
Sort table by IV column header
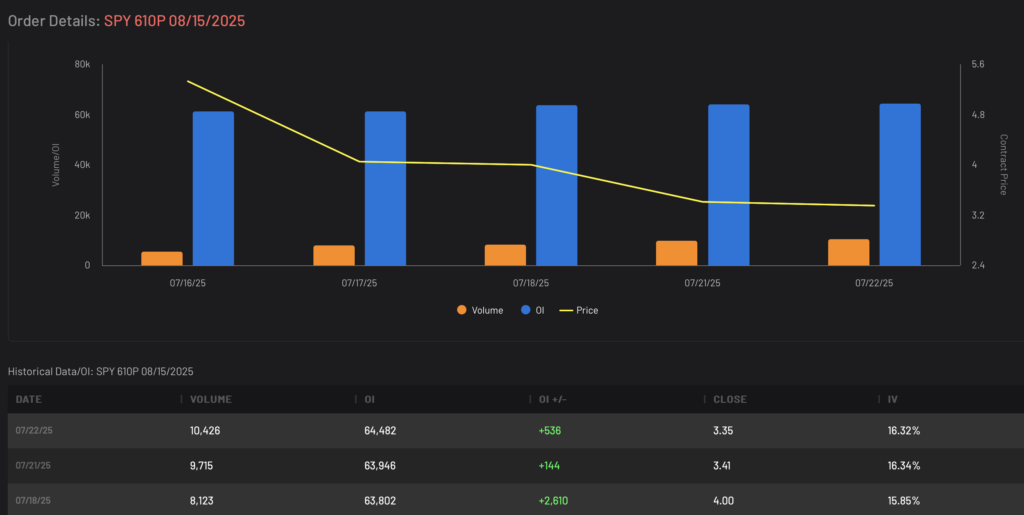point(892,399)
